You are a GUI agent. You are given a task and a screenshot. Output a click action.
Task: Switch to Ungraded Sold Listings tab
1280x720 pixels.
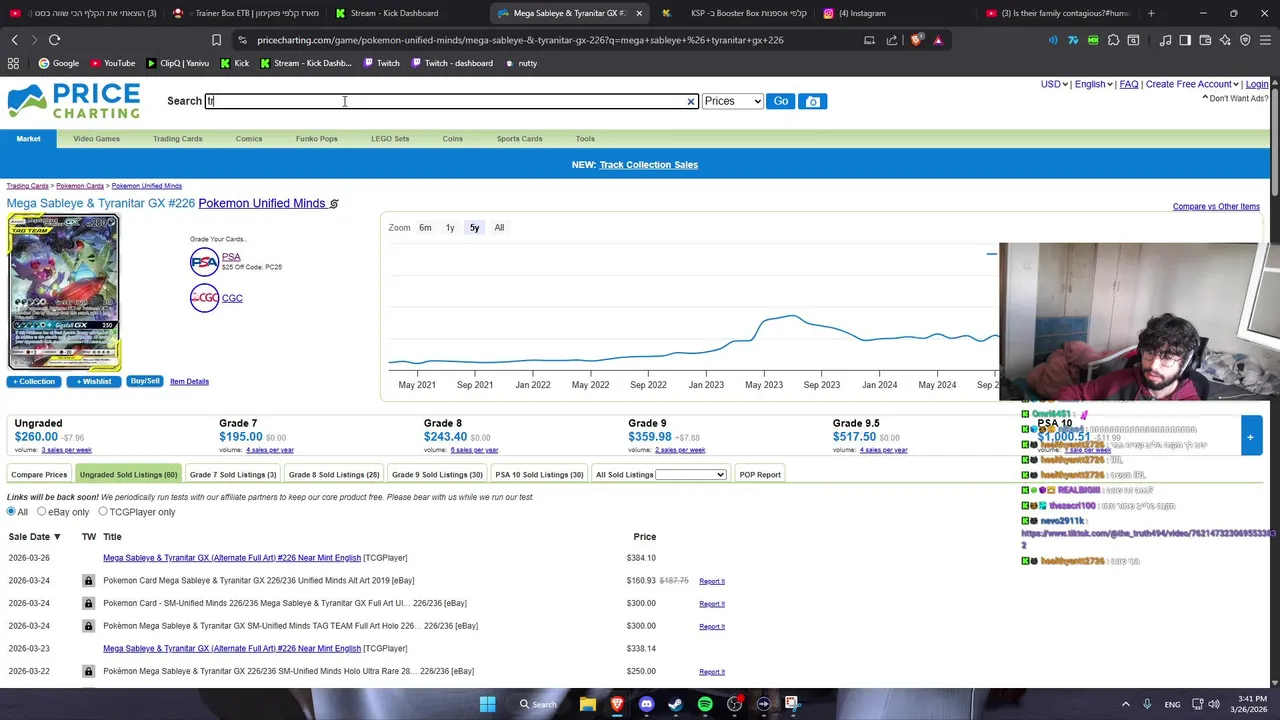point(128,475)
